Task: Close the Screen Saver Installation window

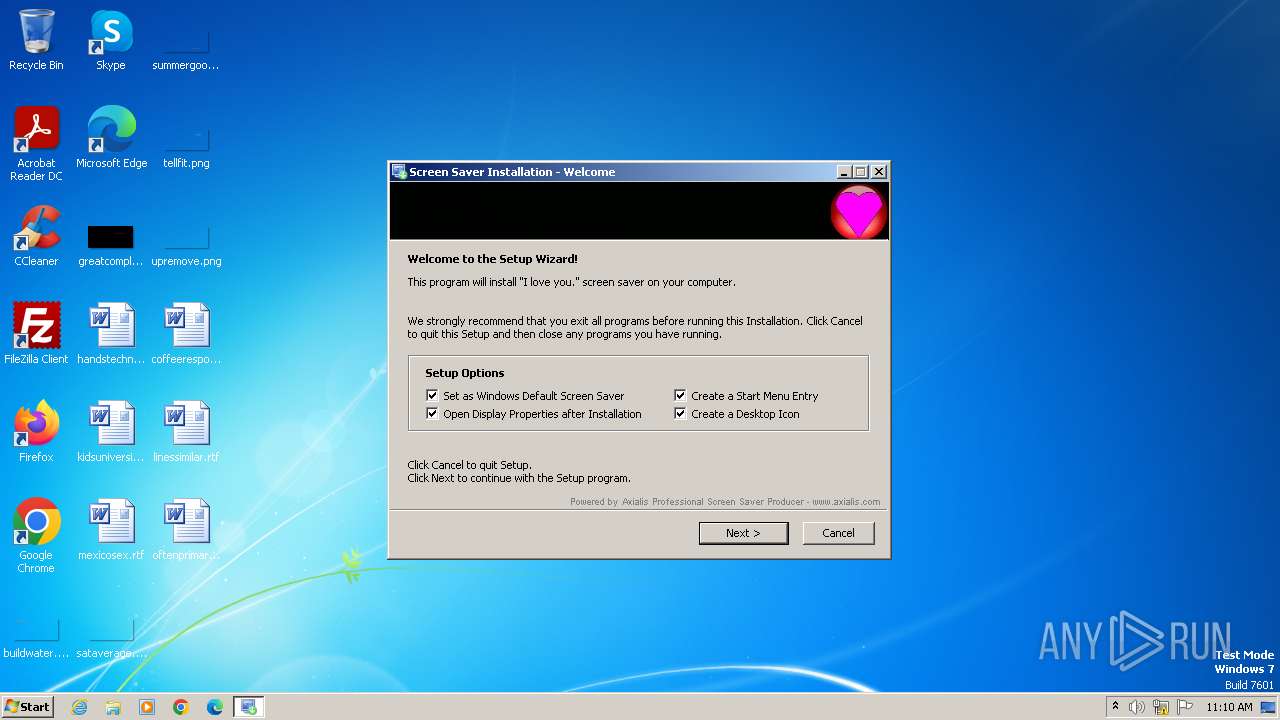Action: [879, 172]
